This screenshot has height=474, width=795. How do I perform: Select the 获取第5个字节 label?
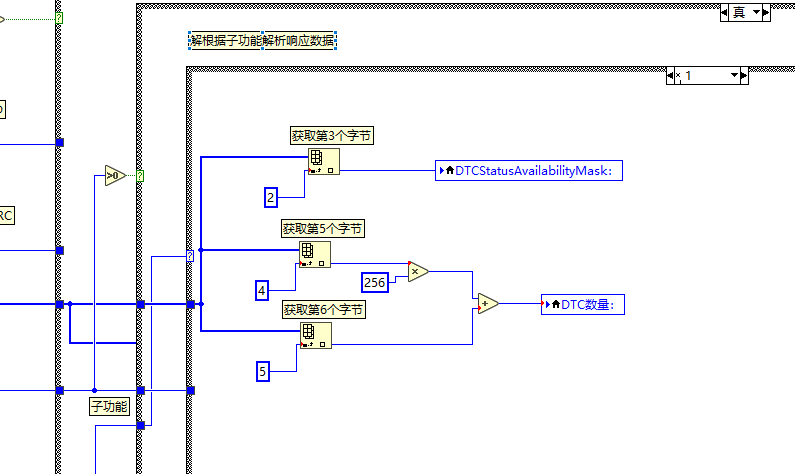323,229
